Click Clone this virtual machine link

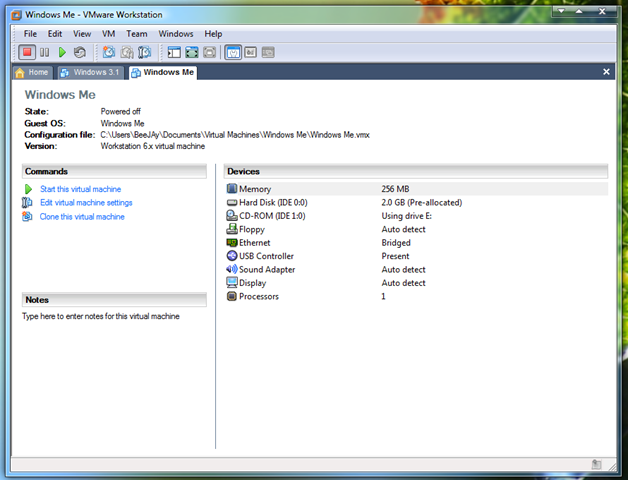82,217
